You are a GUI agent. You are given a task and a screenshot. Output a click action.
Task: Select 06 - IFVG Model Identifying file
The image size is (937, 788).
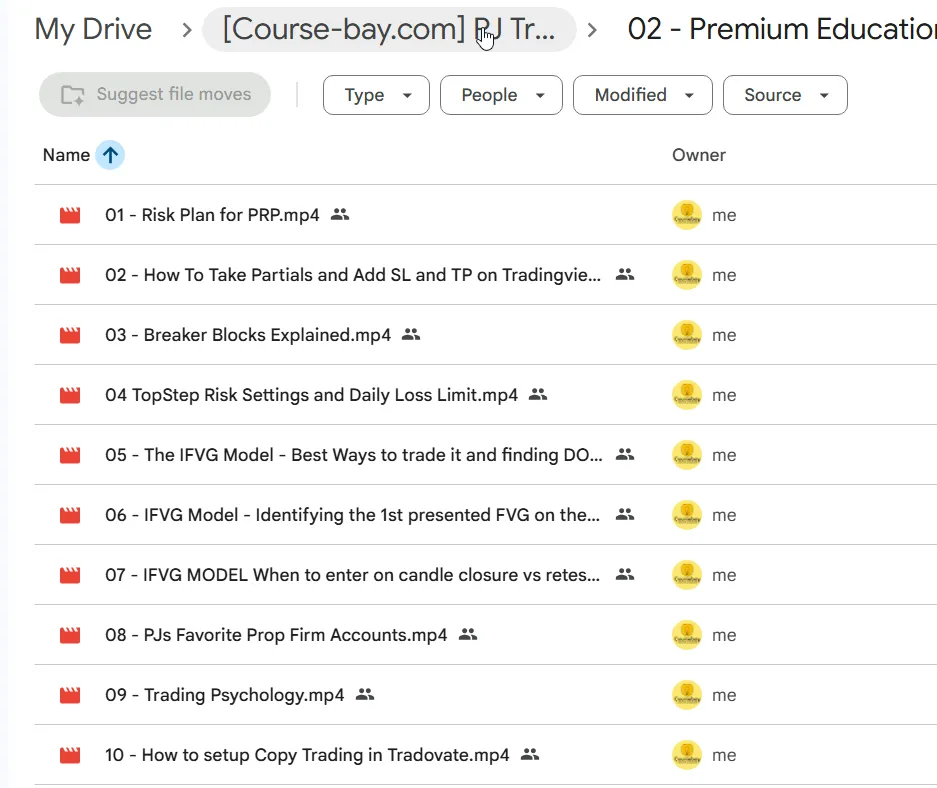[x=353, y=515]
